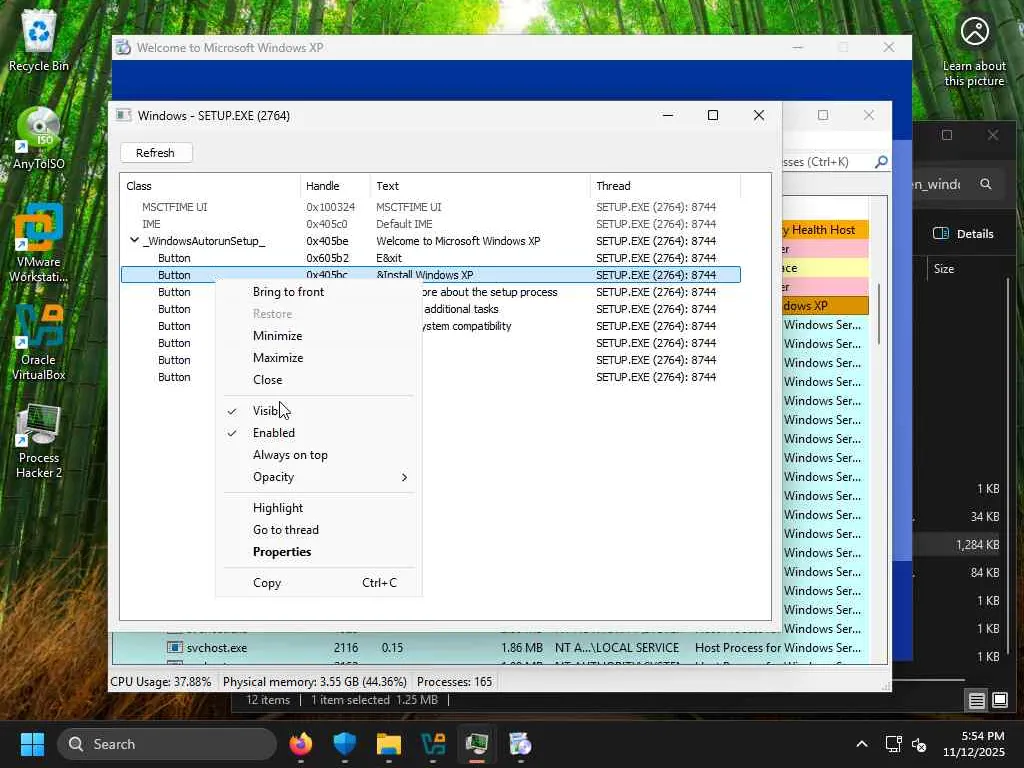Sort by the Thread column header
1024x768 pixels.
click(665, 186)
